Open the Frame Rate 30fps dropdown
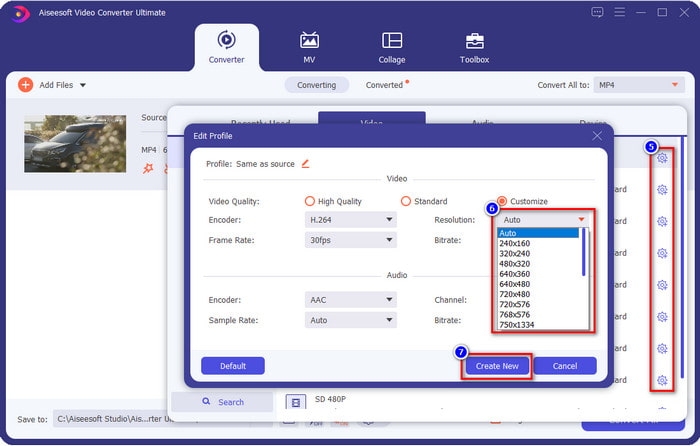This screenshot has height=446, width=700. coord(350,240)
